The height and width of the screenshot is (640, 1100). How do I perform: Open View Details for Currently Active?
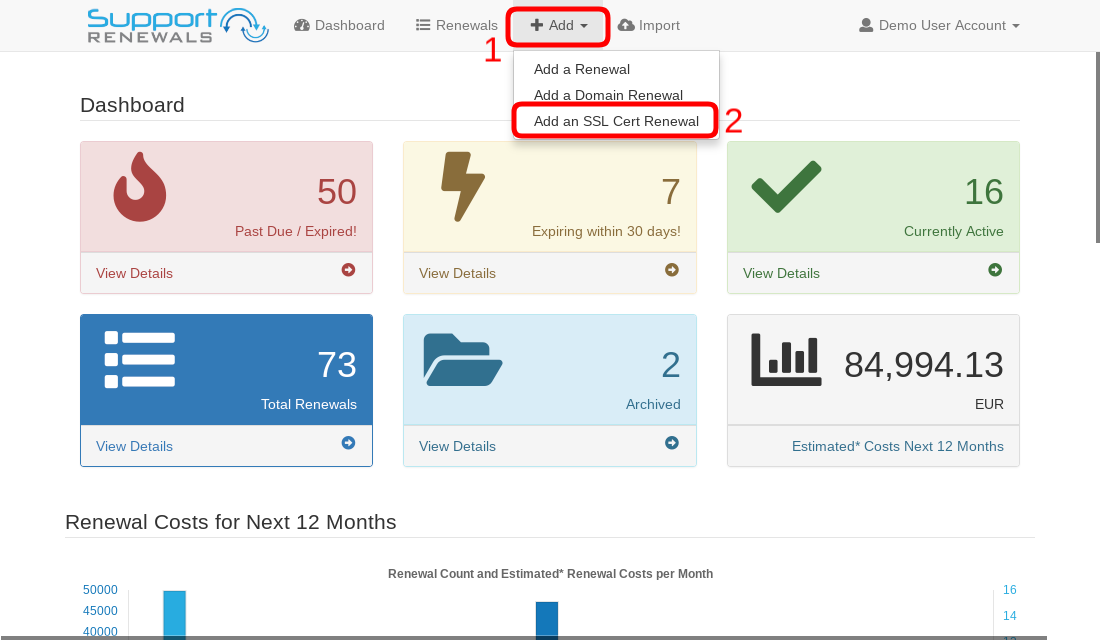(781, 274)
